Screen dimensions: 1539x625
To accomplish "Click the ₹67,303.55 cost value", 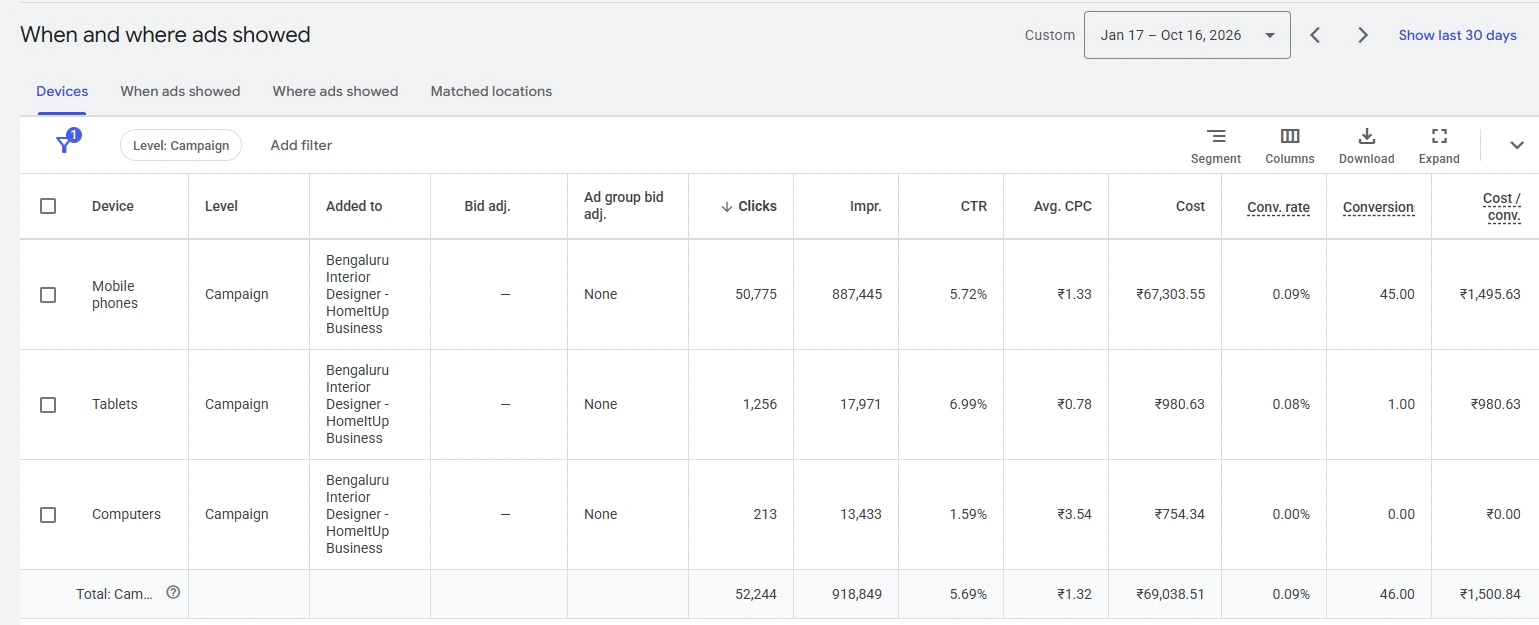I will (1171, 294).
